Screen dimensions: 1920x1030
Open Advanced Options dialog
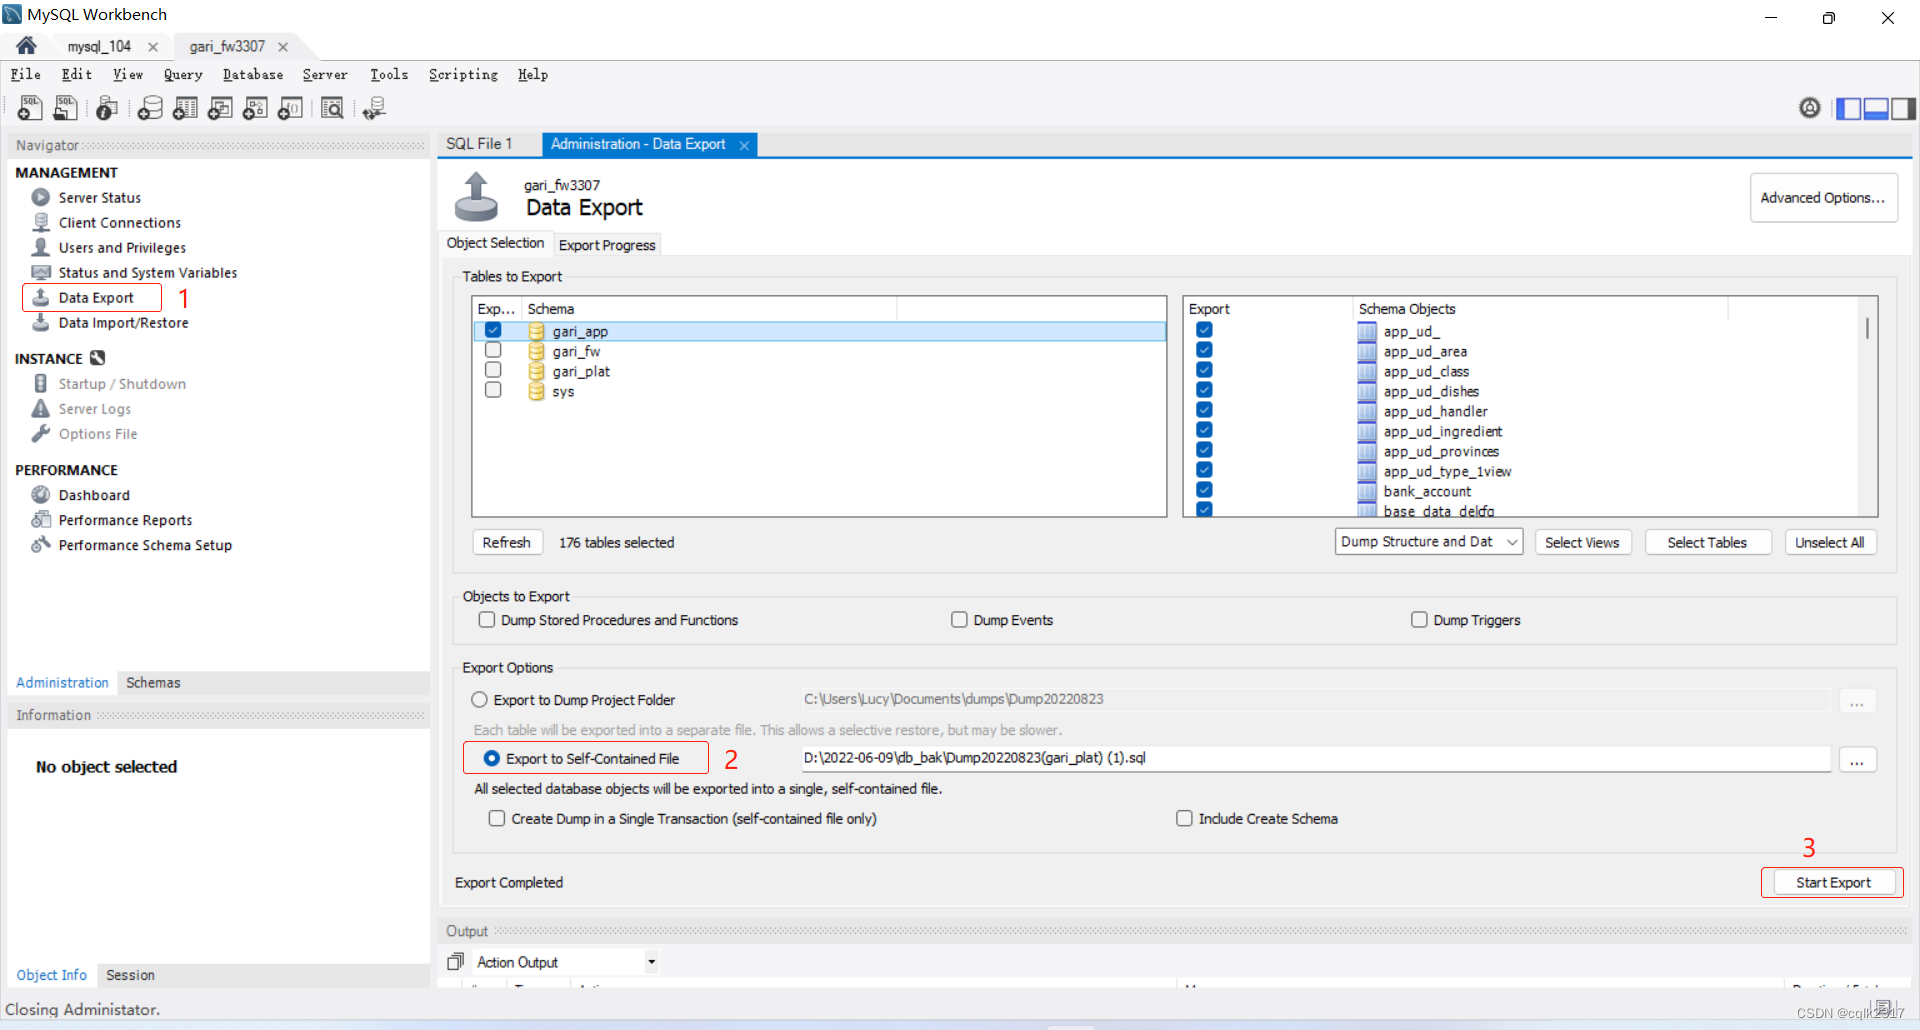[x=1823, y=198]
